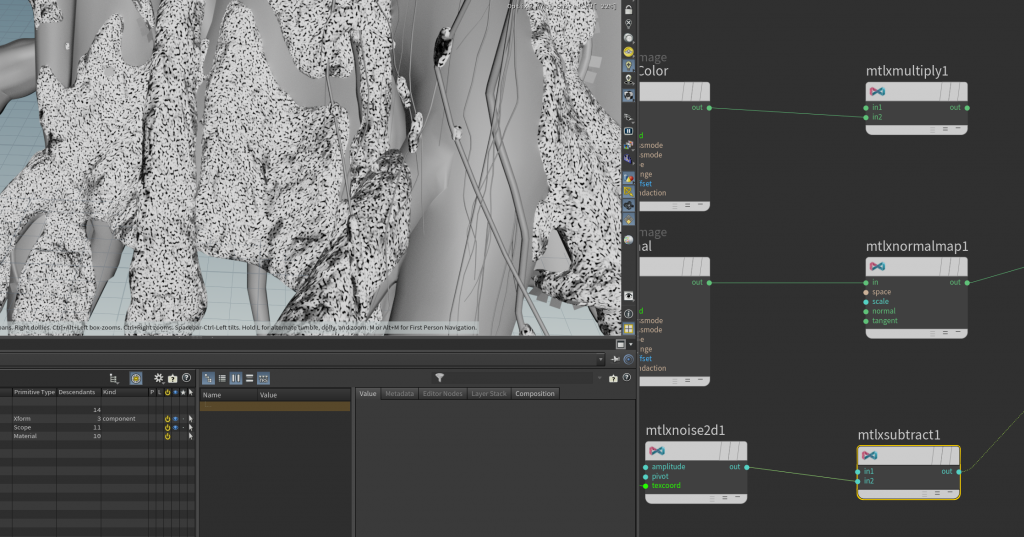This screenshot has height=537, width=1024.
Task: Switch to the Composition tab
Action: (x=534, y=394)
